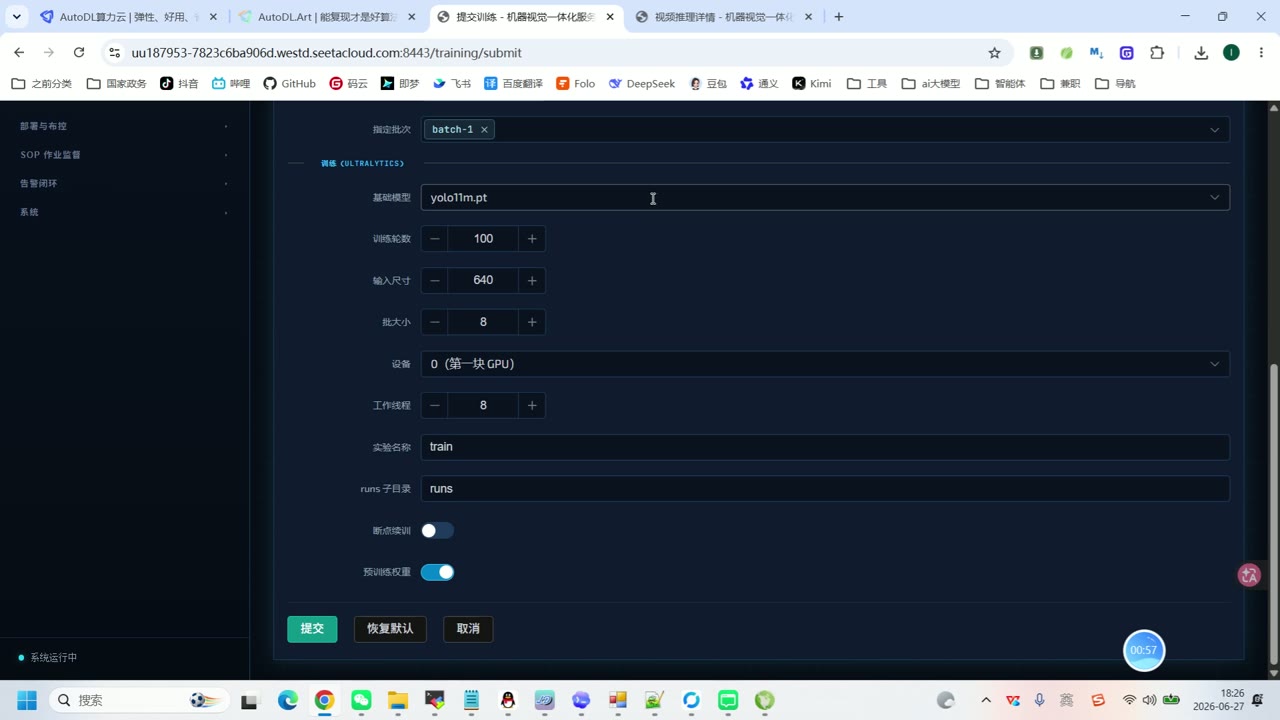
Task: Decrease 训练轮数 epochs with minus button
Action: (x=435, y=238)
